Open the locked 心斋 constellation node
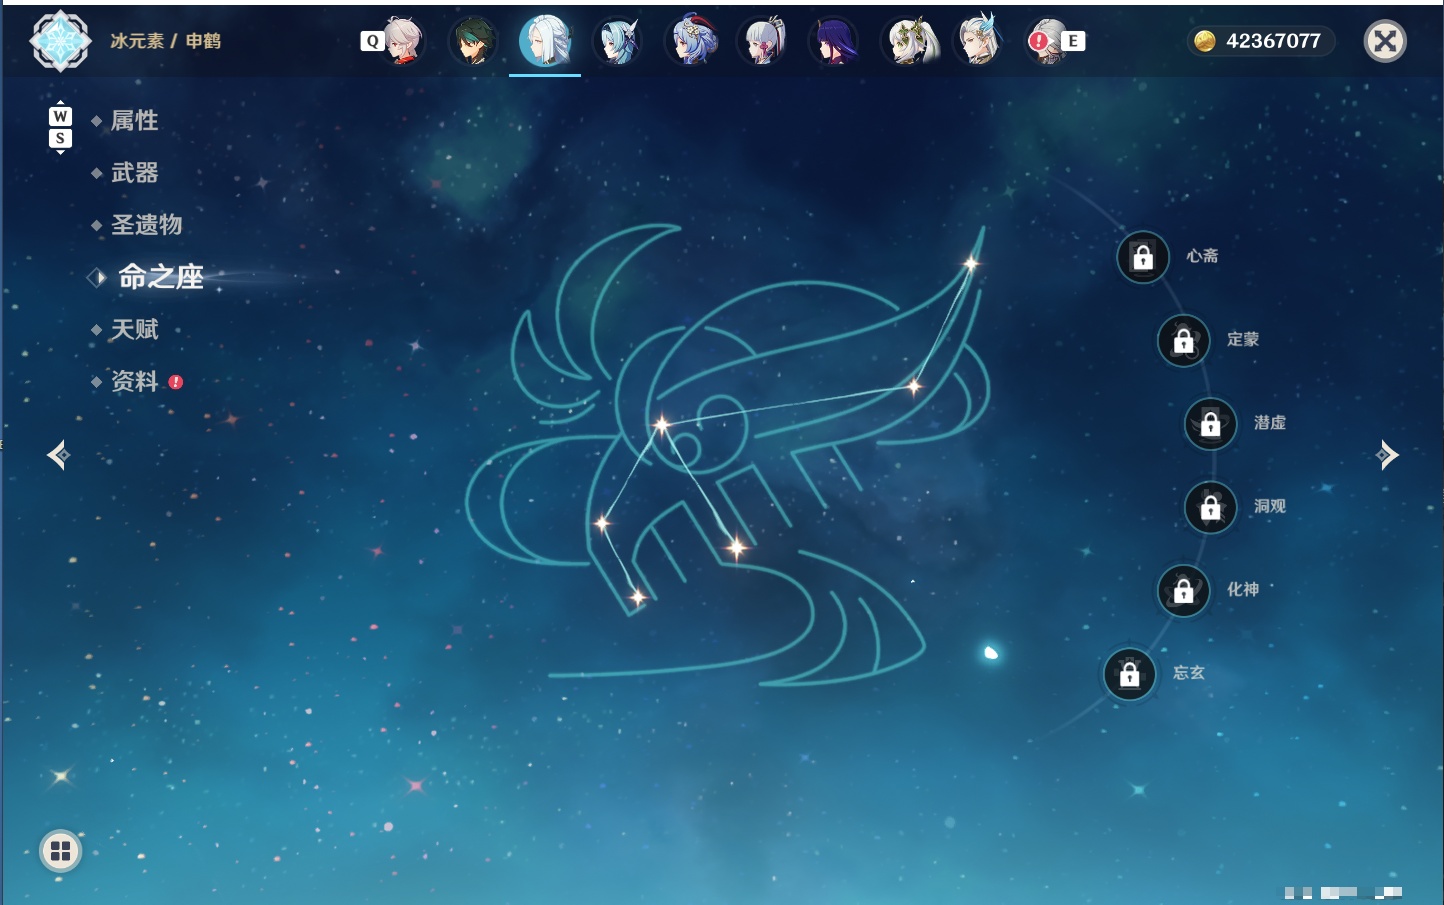 pos(1143,258)
